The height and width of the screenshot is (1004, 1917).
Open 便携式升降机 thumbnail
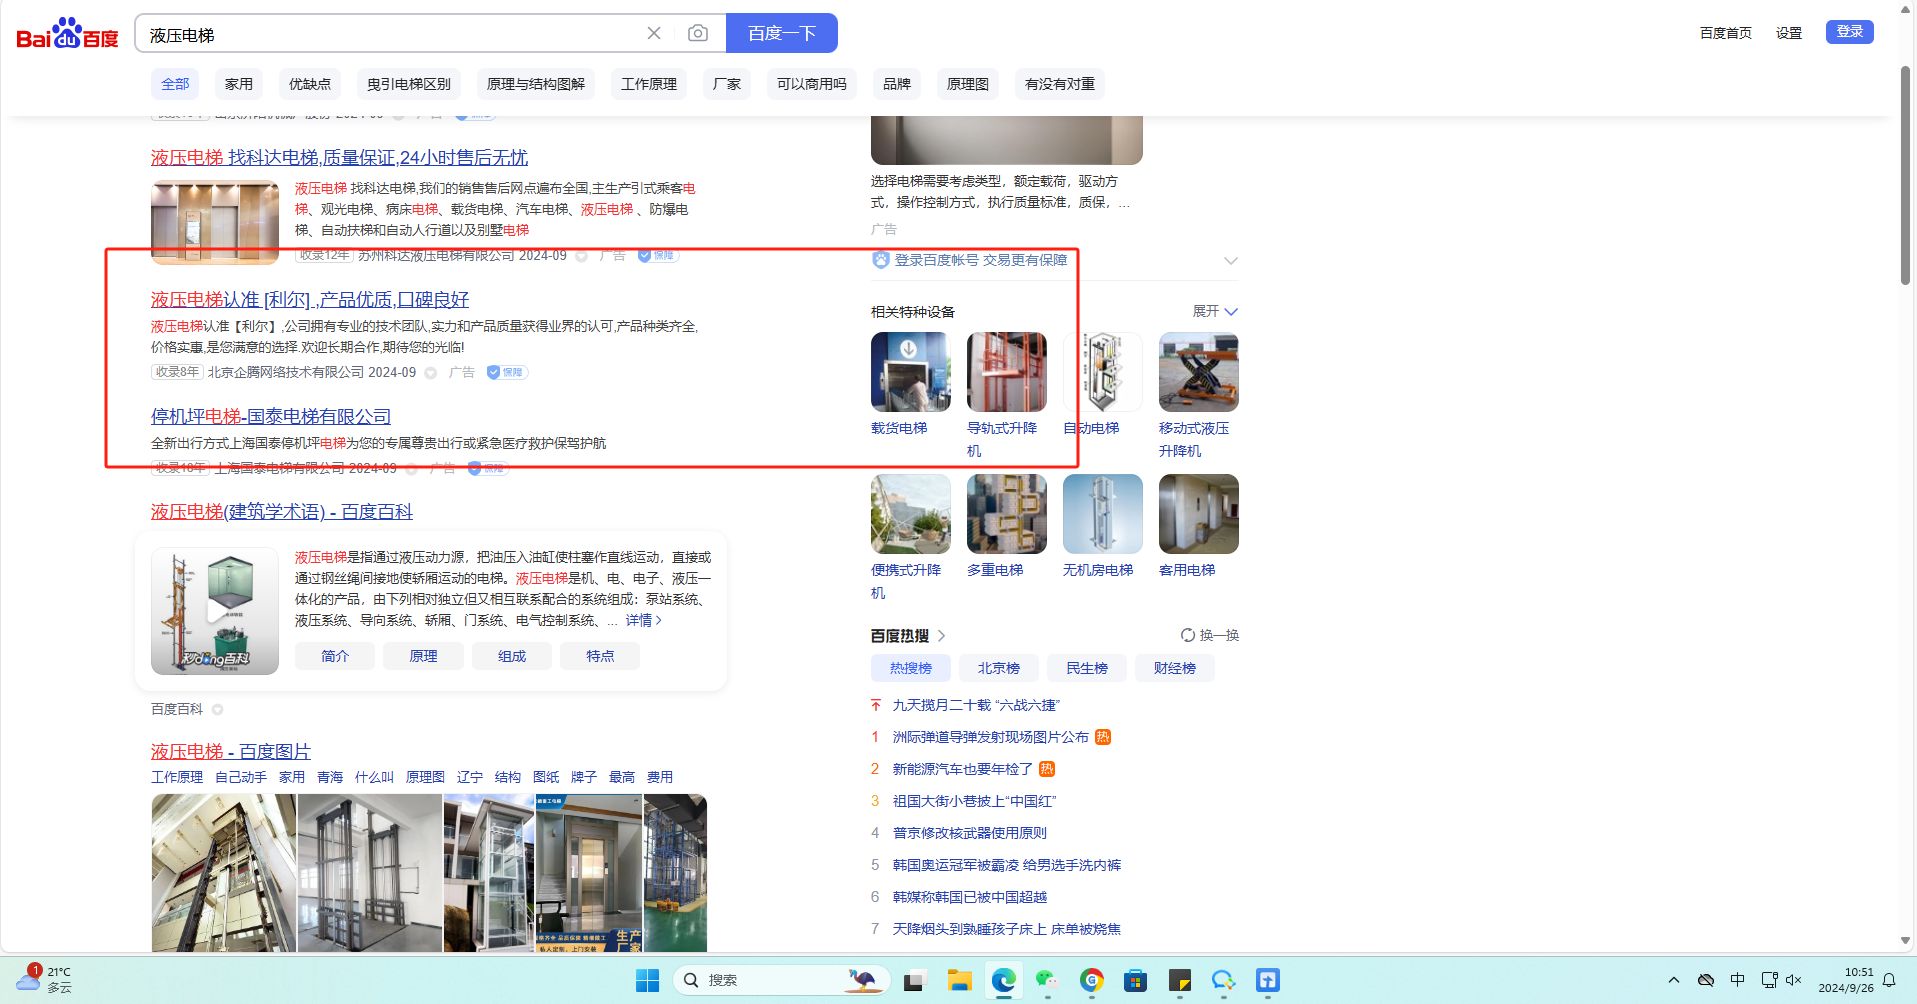pos(911,514)
